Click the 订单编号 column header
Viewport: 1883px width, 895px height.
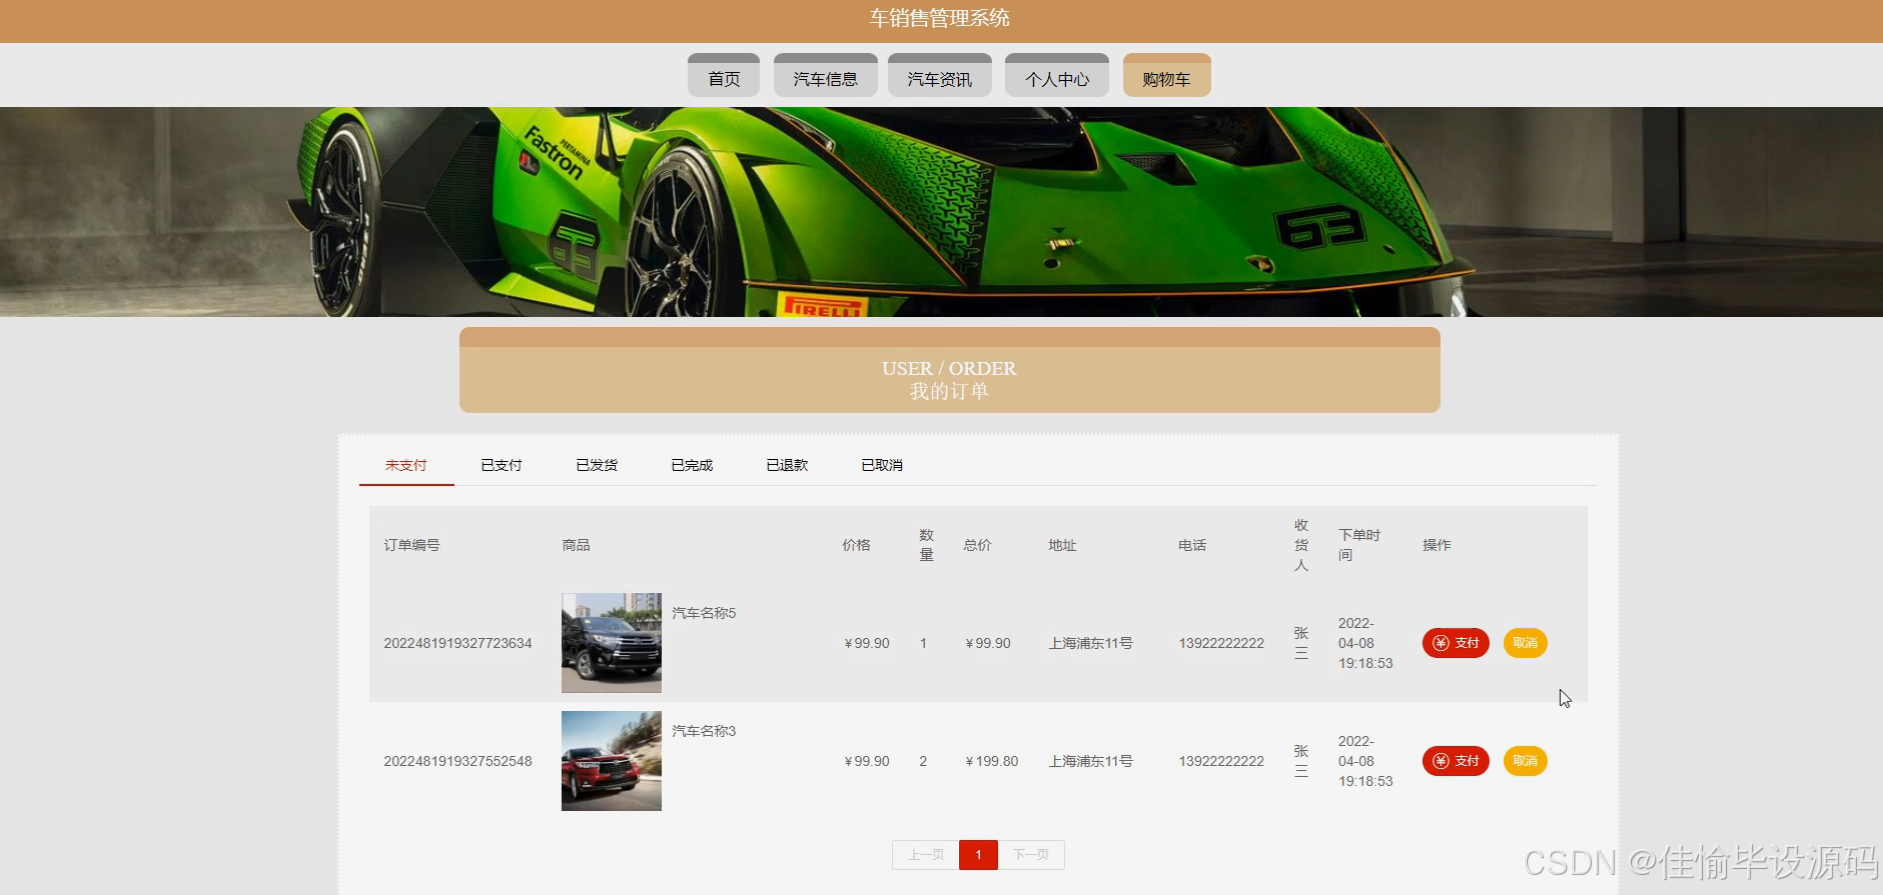point(412,545)
